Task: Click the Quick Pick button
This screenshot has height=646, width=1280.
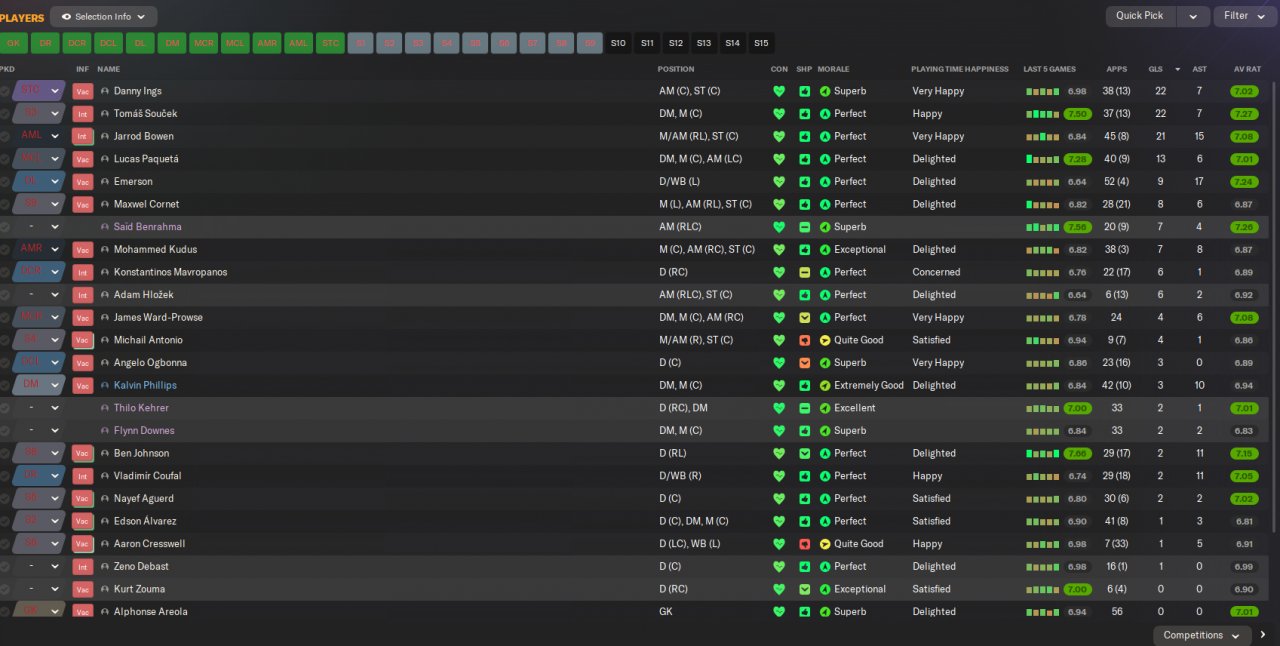Action: pyautogui.click(x=1140, y=16)
